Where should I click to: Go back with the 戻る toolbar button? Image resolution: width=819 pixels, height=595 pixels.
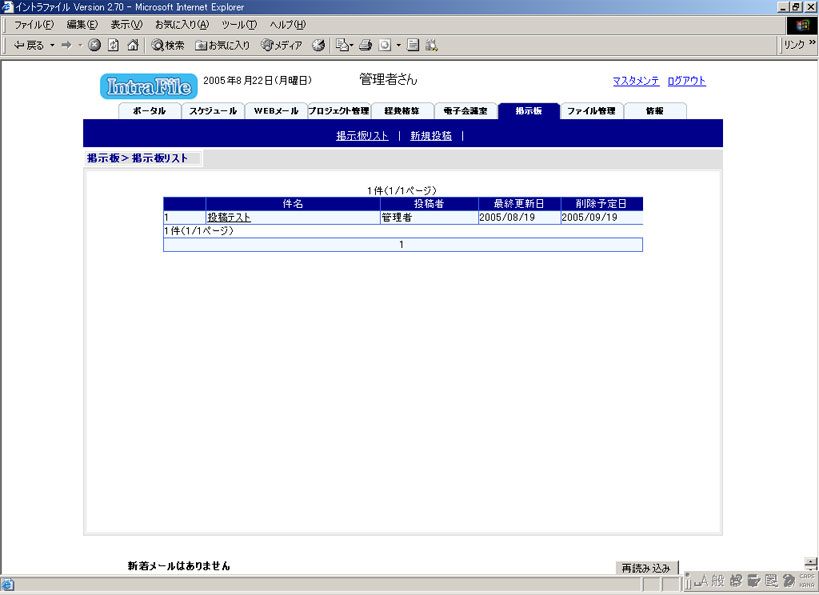28,45
